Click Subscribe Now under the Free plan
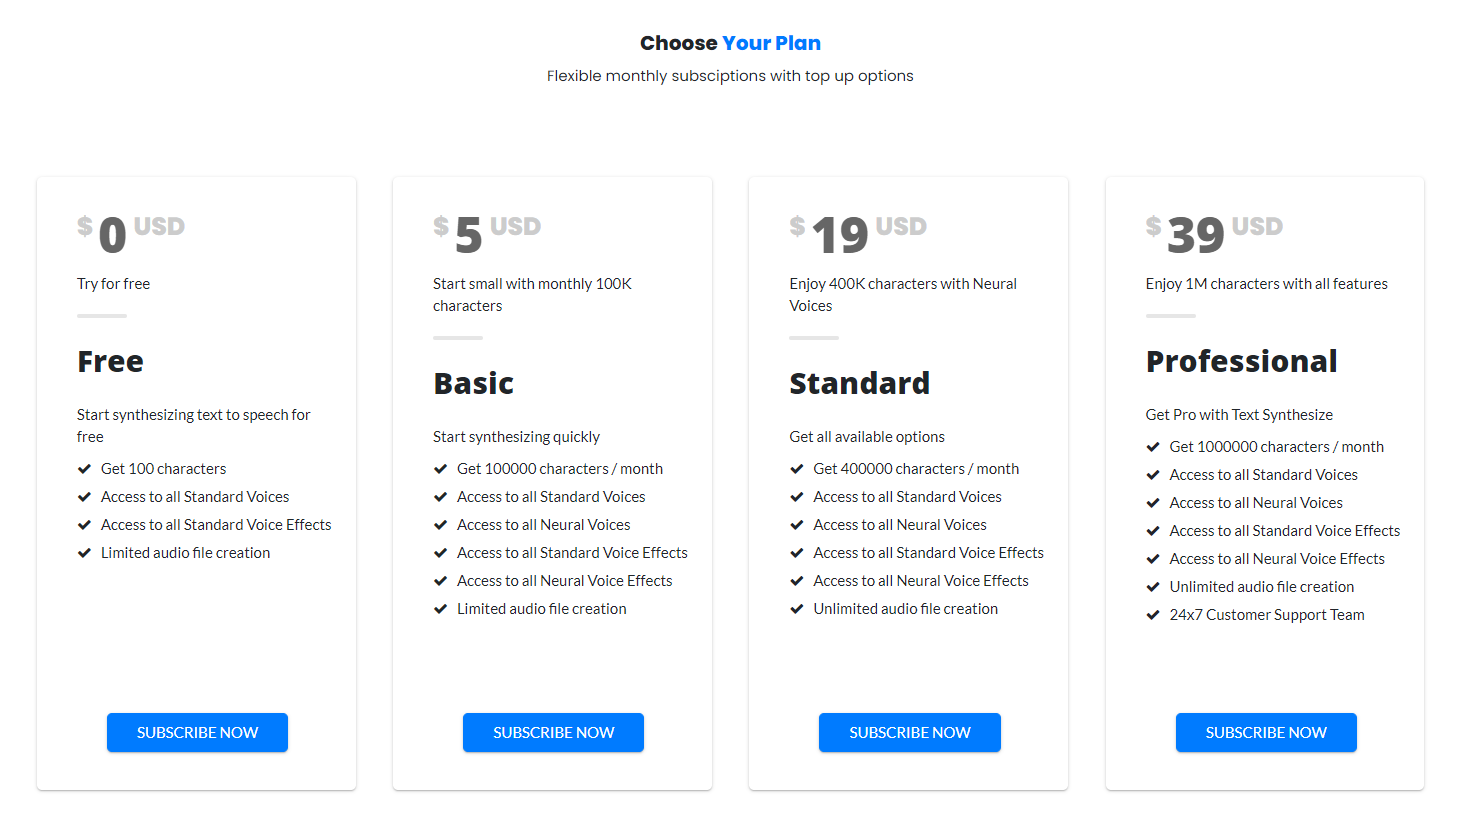This screenshot has height=825, width=1463. pos(197,732)
